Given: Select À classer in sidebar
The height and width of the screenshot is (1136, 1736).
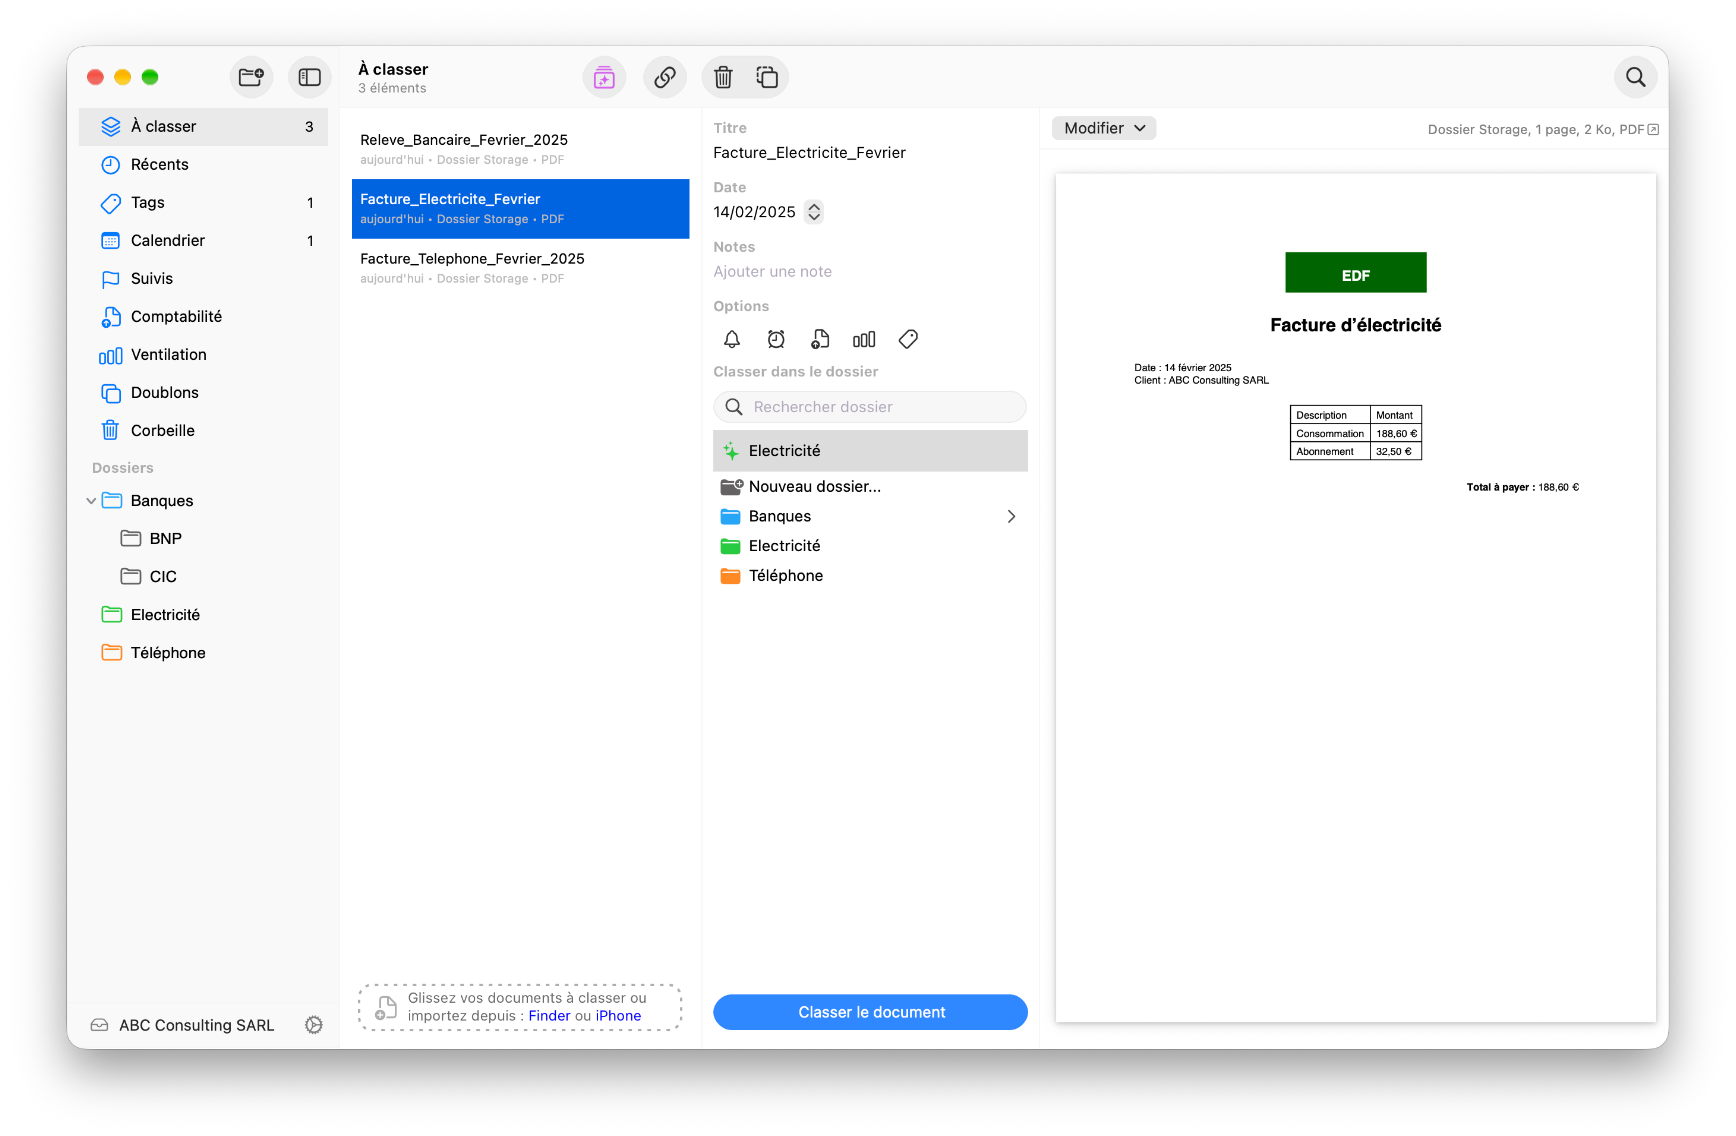Looking at the screenshot, I should pyautogui.click(x=203, y=127).
